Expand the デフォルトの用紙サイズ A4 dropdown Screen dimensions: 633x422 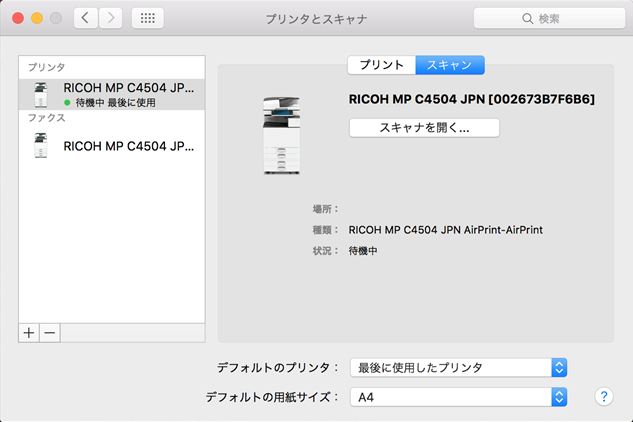(x=460, y=397)
